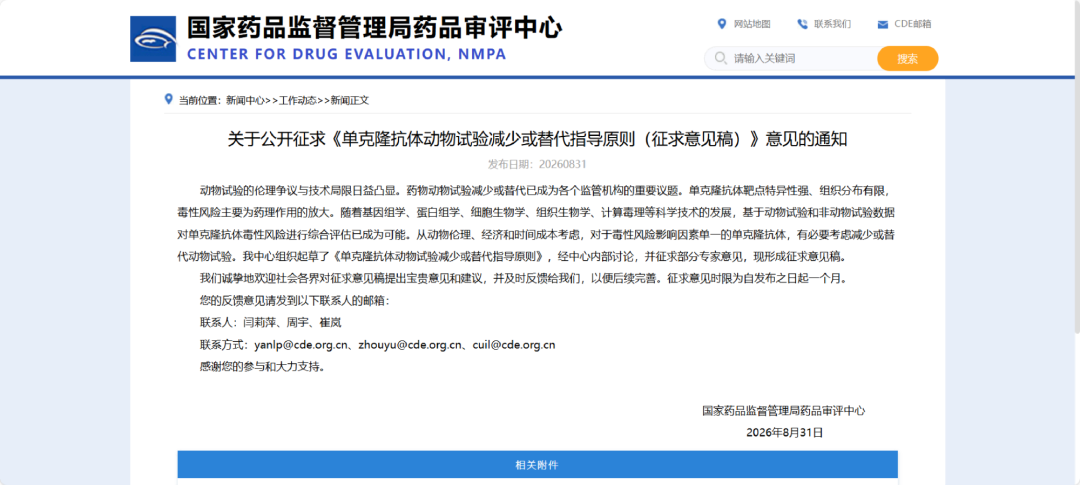1080x485 pixels.
Task: Click the 相关附件 blue header bar
Action: (x=537, y=465)
